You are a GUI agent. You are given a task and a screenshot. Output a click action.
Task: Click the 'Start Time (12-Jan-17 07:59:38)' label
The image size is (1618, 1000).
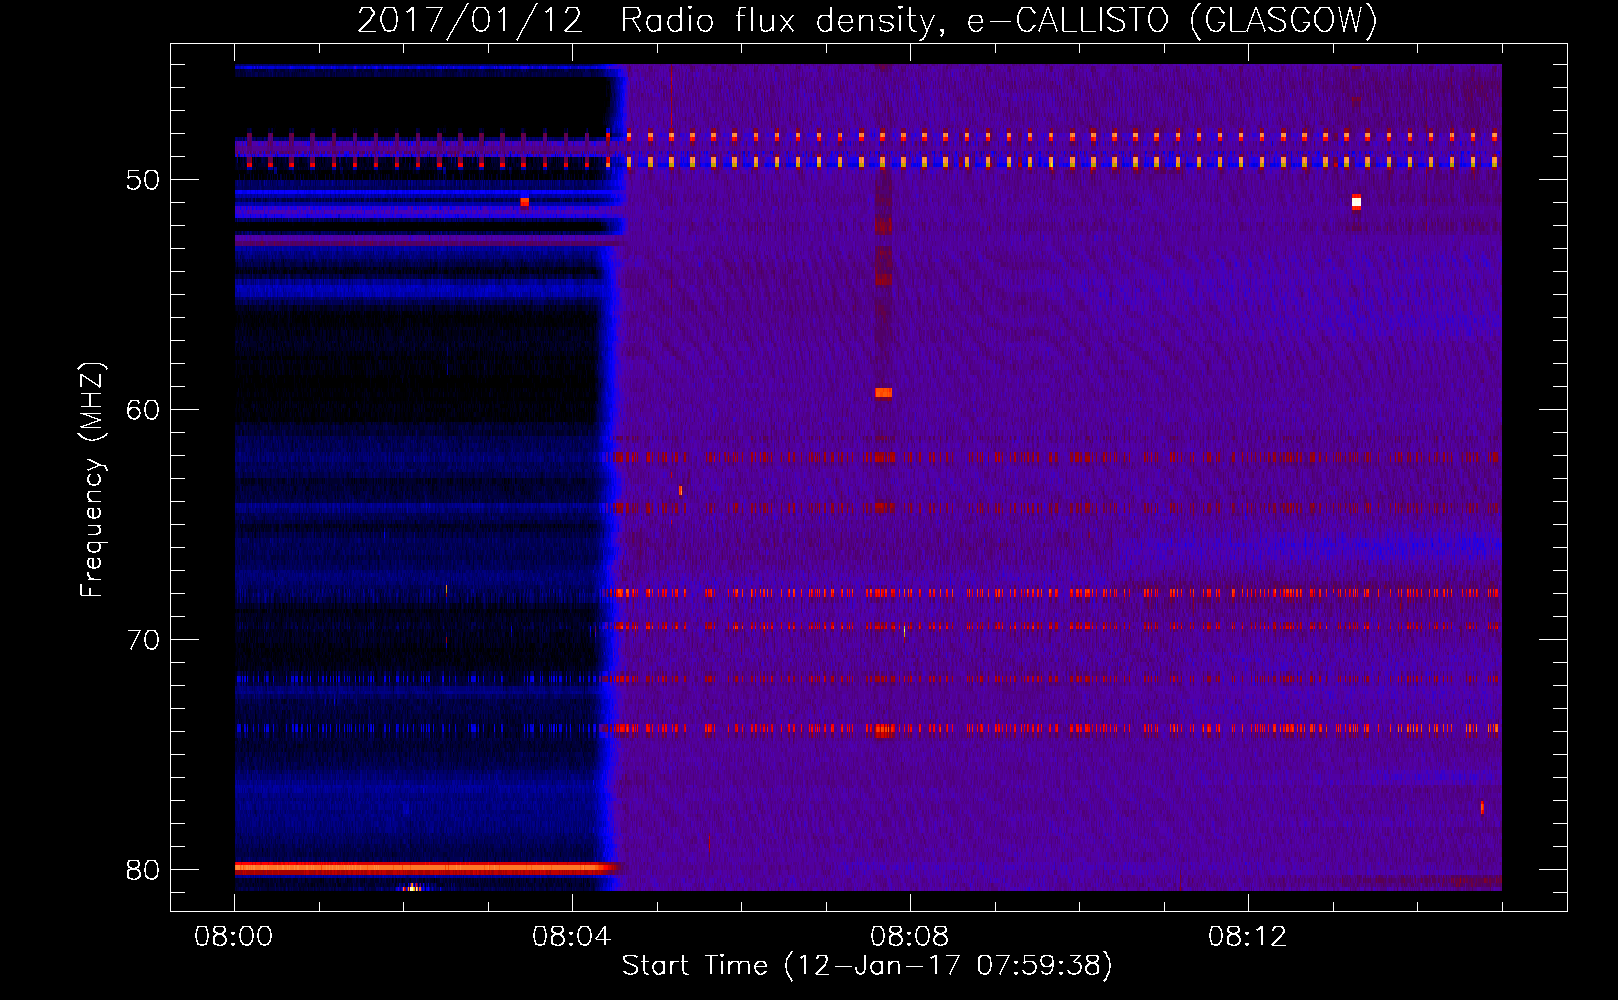[x=867, y=966]
